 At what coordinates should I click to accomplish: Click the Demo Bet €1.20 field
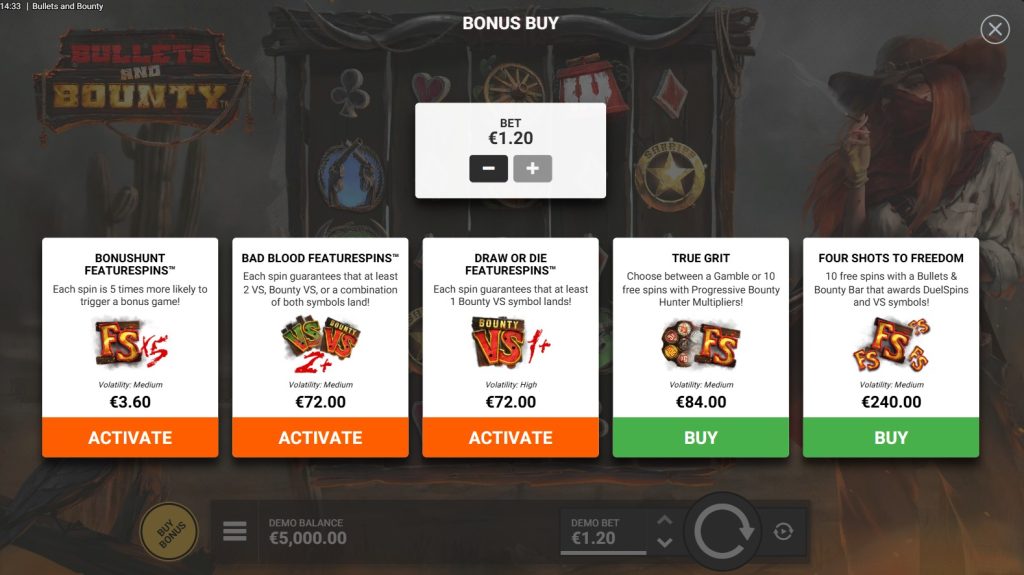603,533
